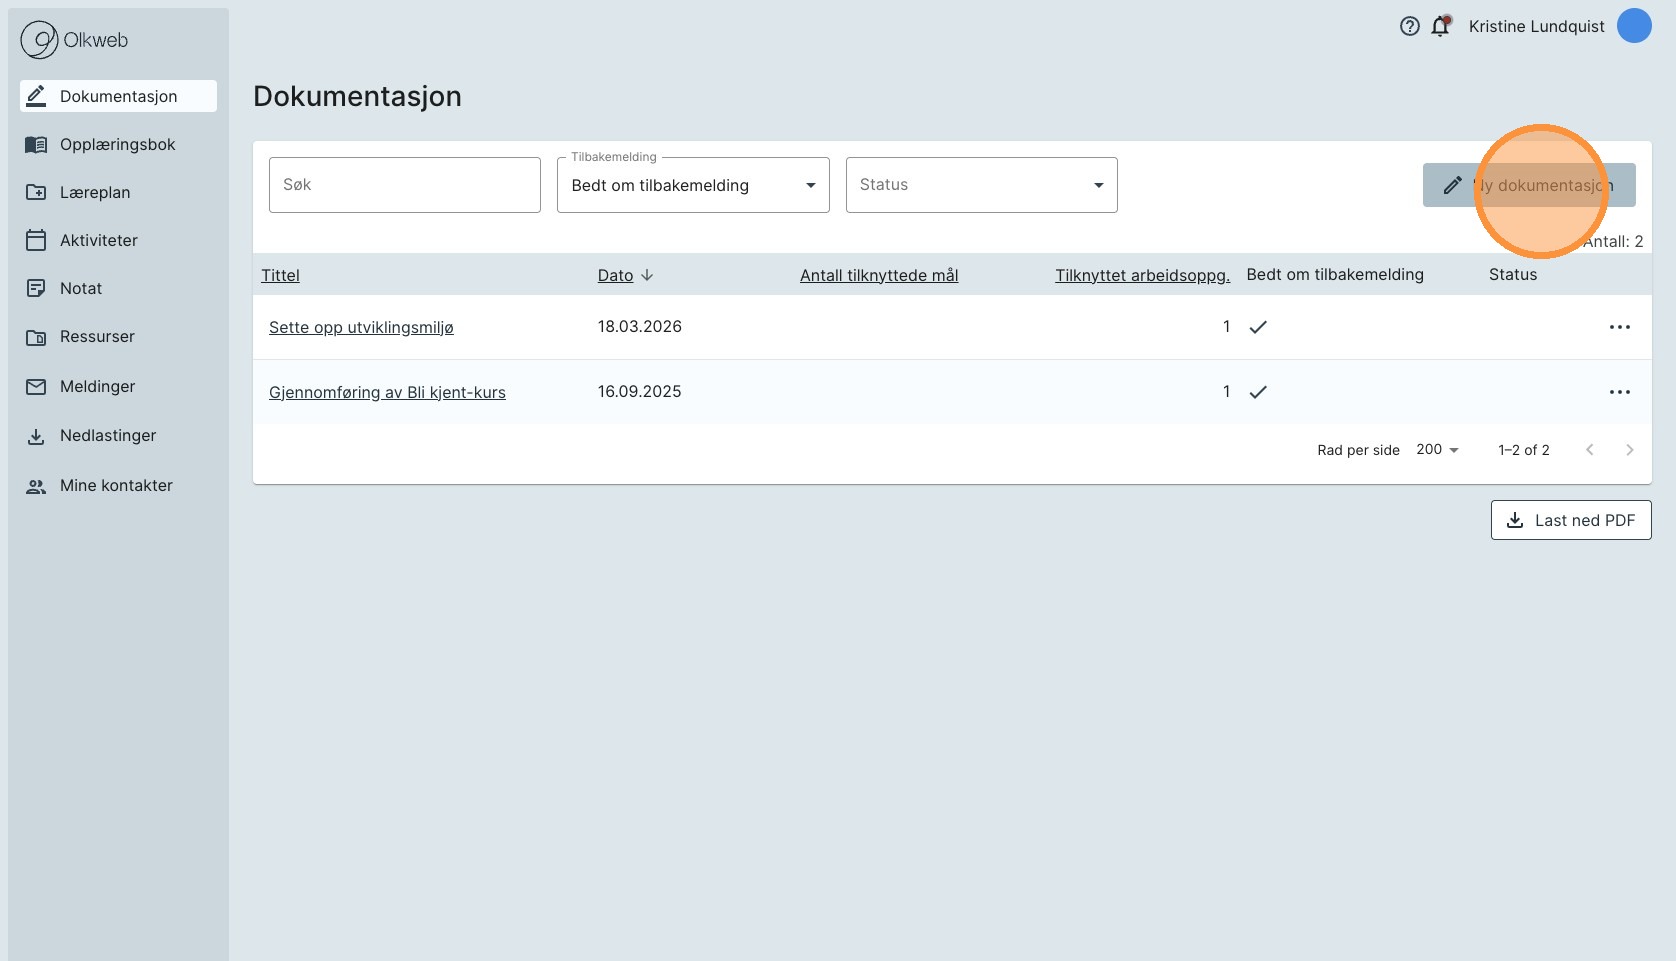Viewport: 1676px width, 961px height.
Task: Navigate to Læreplan in sidebar
Action: tap(95, 193)
